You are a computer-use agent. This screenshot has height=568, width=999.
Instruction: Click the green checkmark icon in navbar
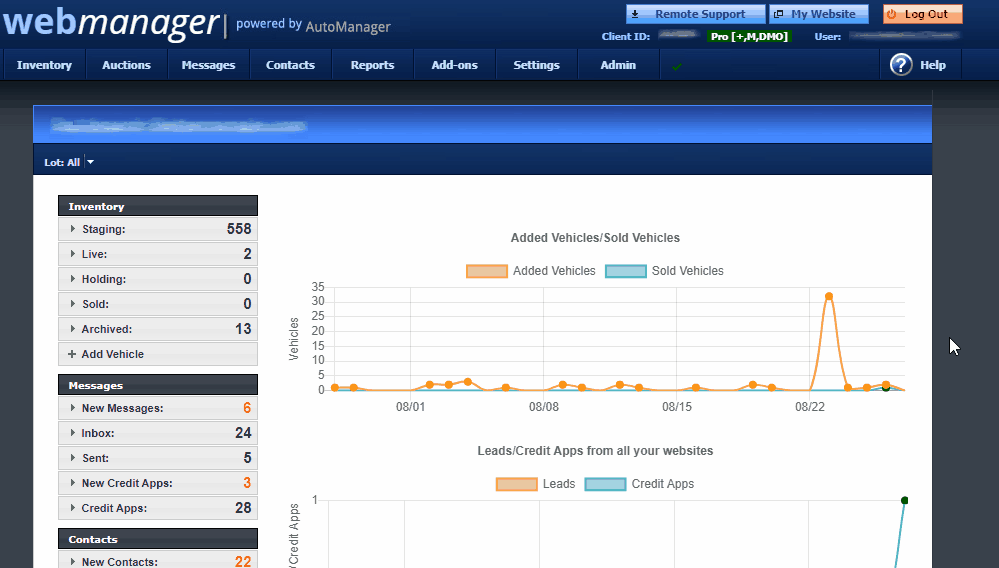pos(677,66)
